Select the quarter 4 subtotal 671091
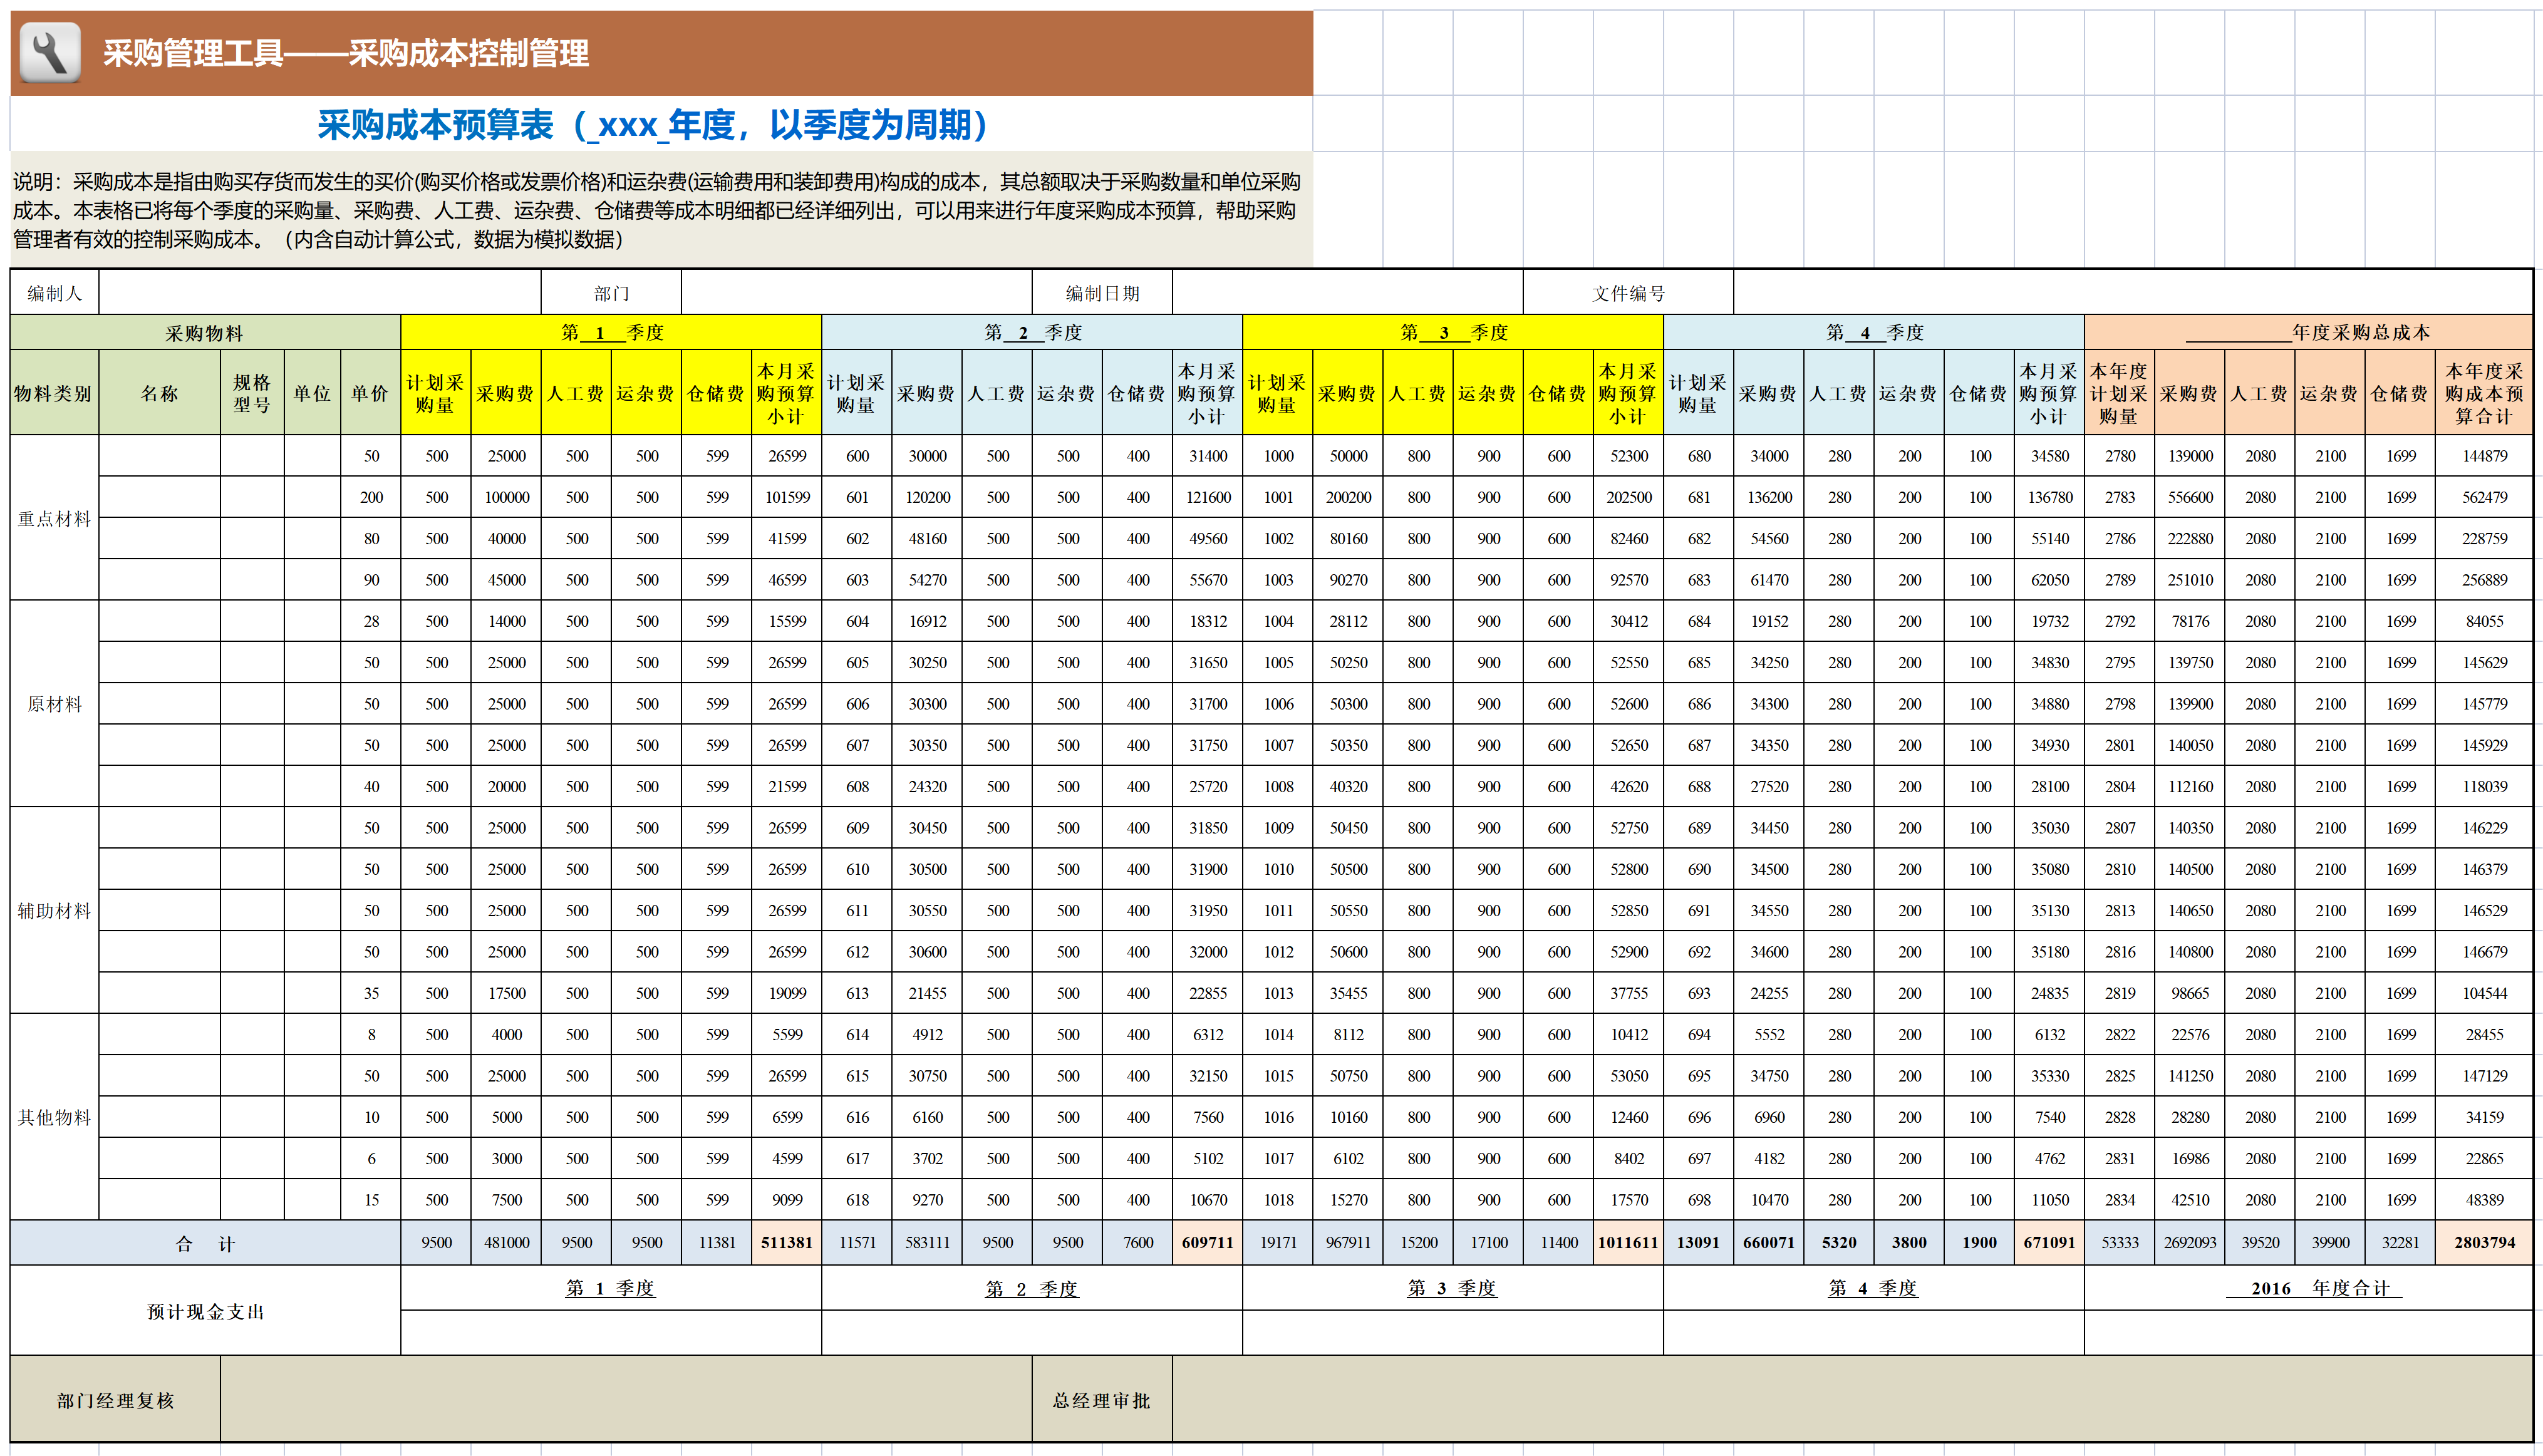The width and height of the screenshot is (2543, 1456). coord(2050,1243)
